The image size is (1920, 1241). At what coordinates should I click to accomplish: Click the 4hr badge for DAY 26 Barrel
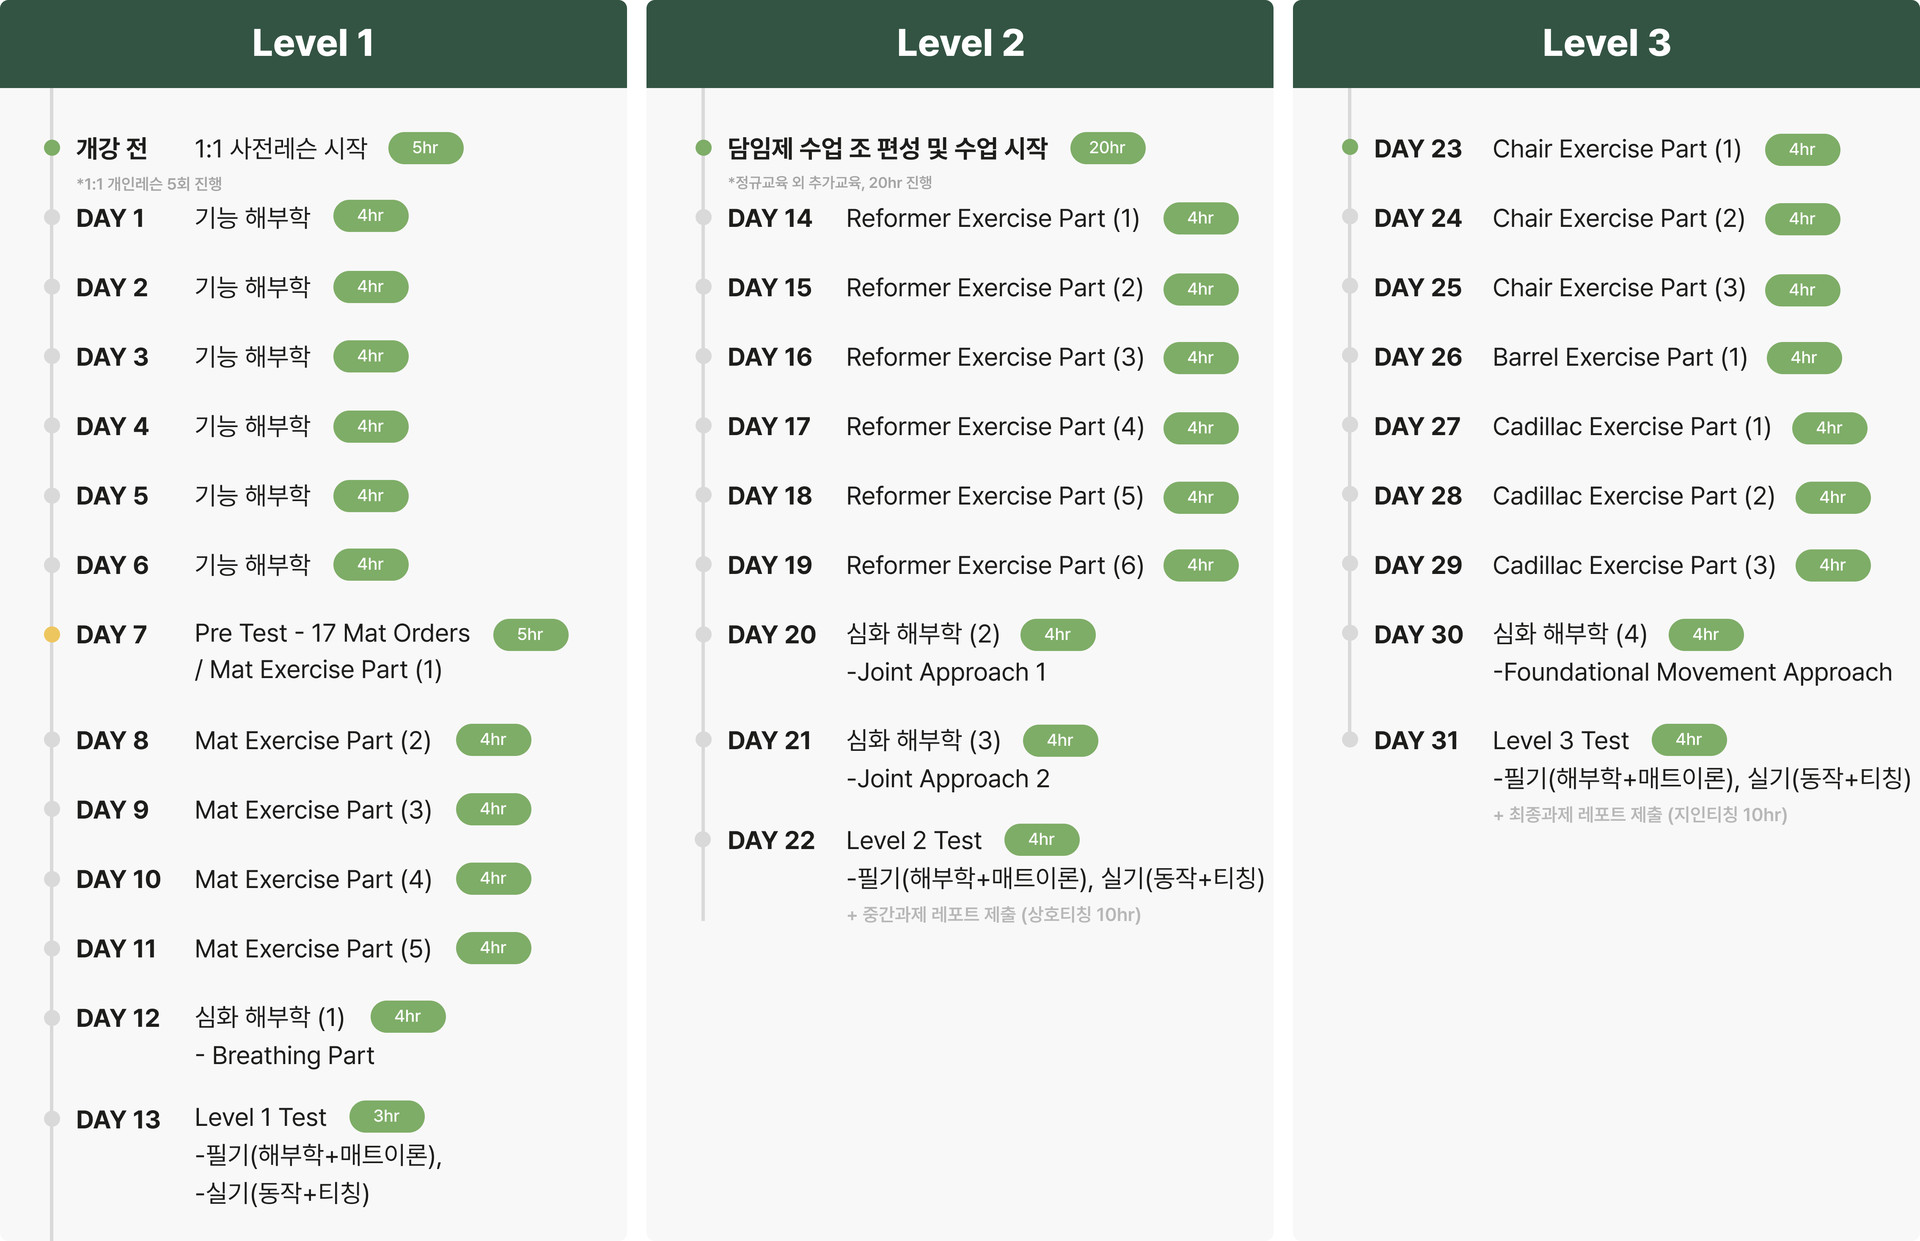(x=1804, y=358)
